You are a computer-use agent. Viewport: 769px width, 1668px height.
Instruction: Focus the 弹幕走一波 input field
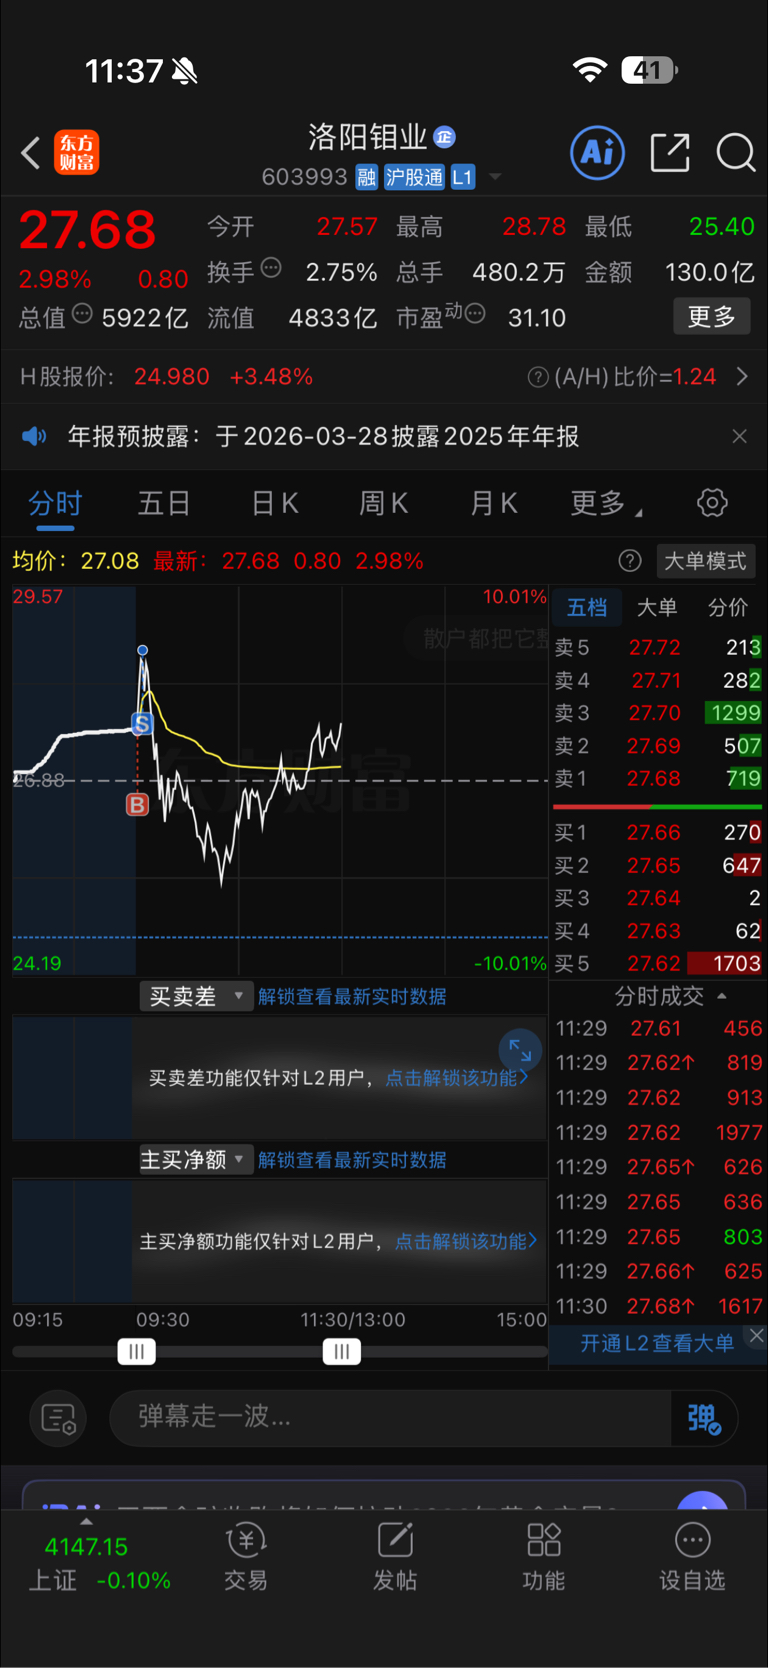pos(390,1417)
